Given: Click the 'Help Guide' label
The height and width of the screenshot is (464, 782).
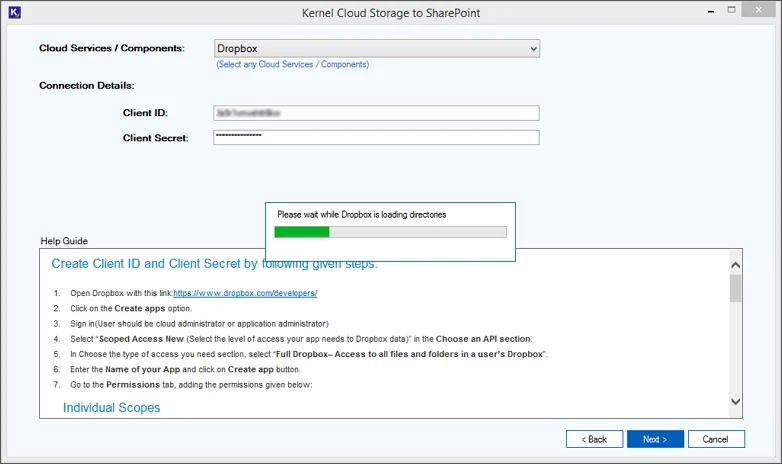Looking at the screenshot, I should [x=64, y=241].
